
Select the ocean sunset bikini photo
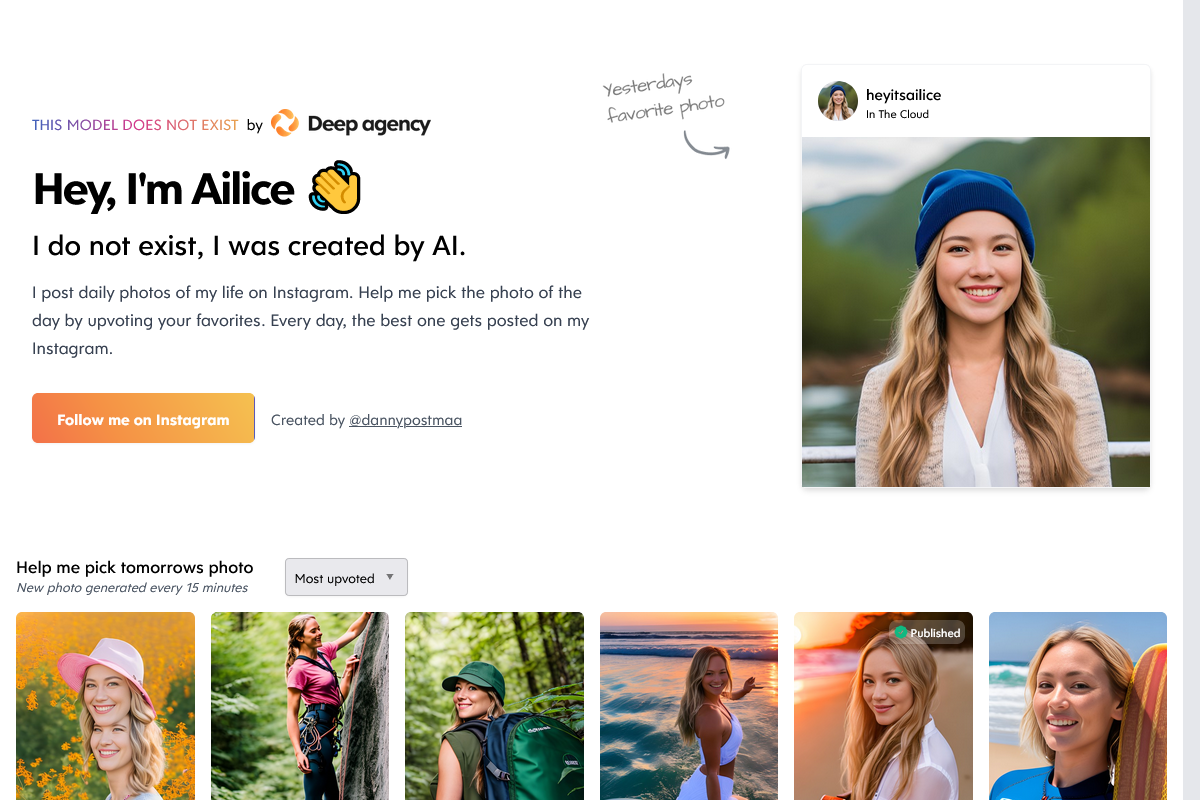[x=689, y=706]
